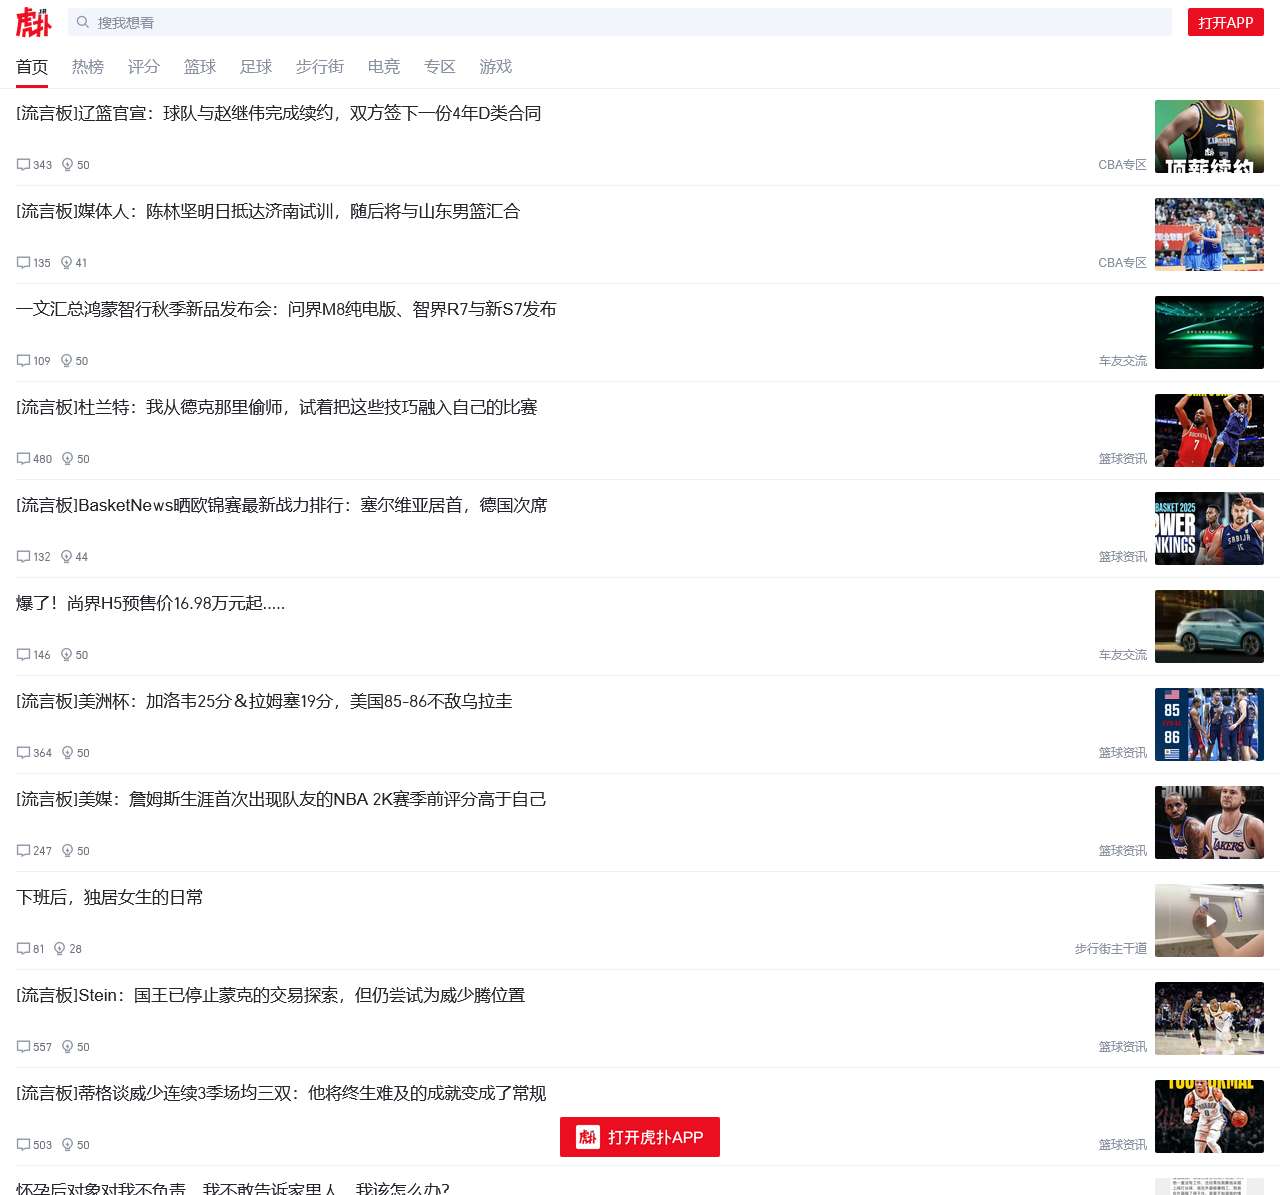Screen dimensions: 1280x1195
Task: Click the like icon showing 28 on the 下班后 post
Action: [x=59, y=949]
